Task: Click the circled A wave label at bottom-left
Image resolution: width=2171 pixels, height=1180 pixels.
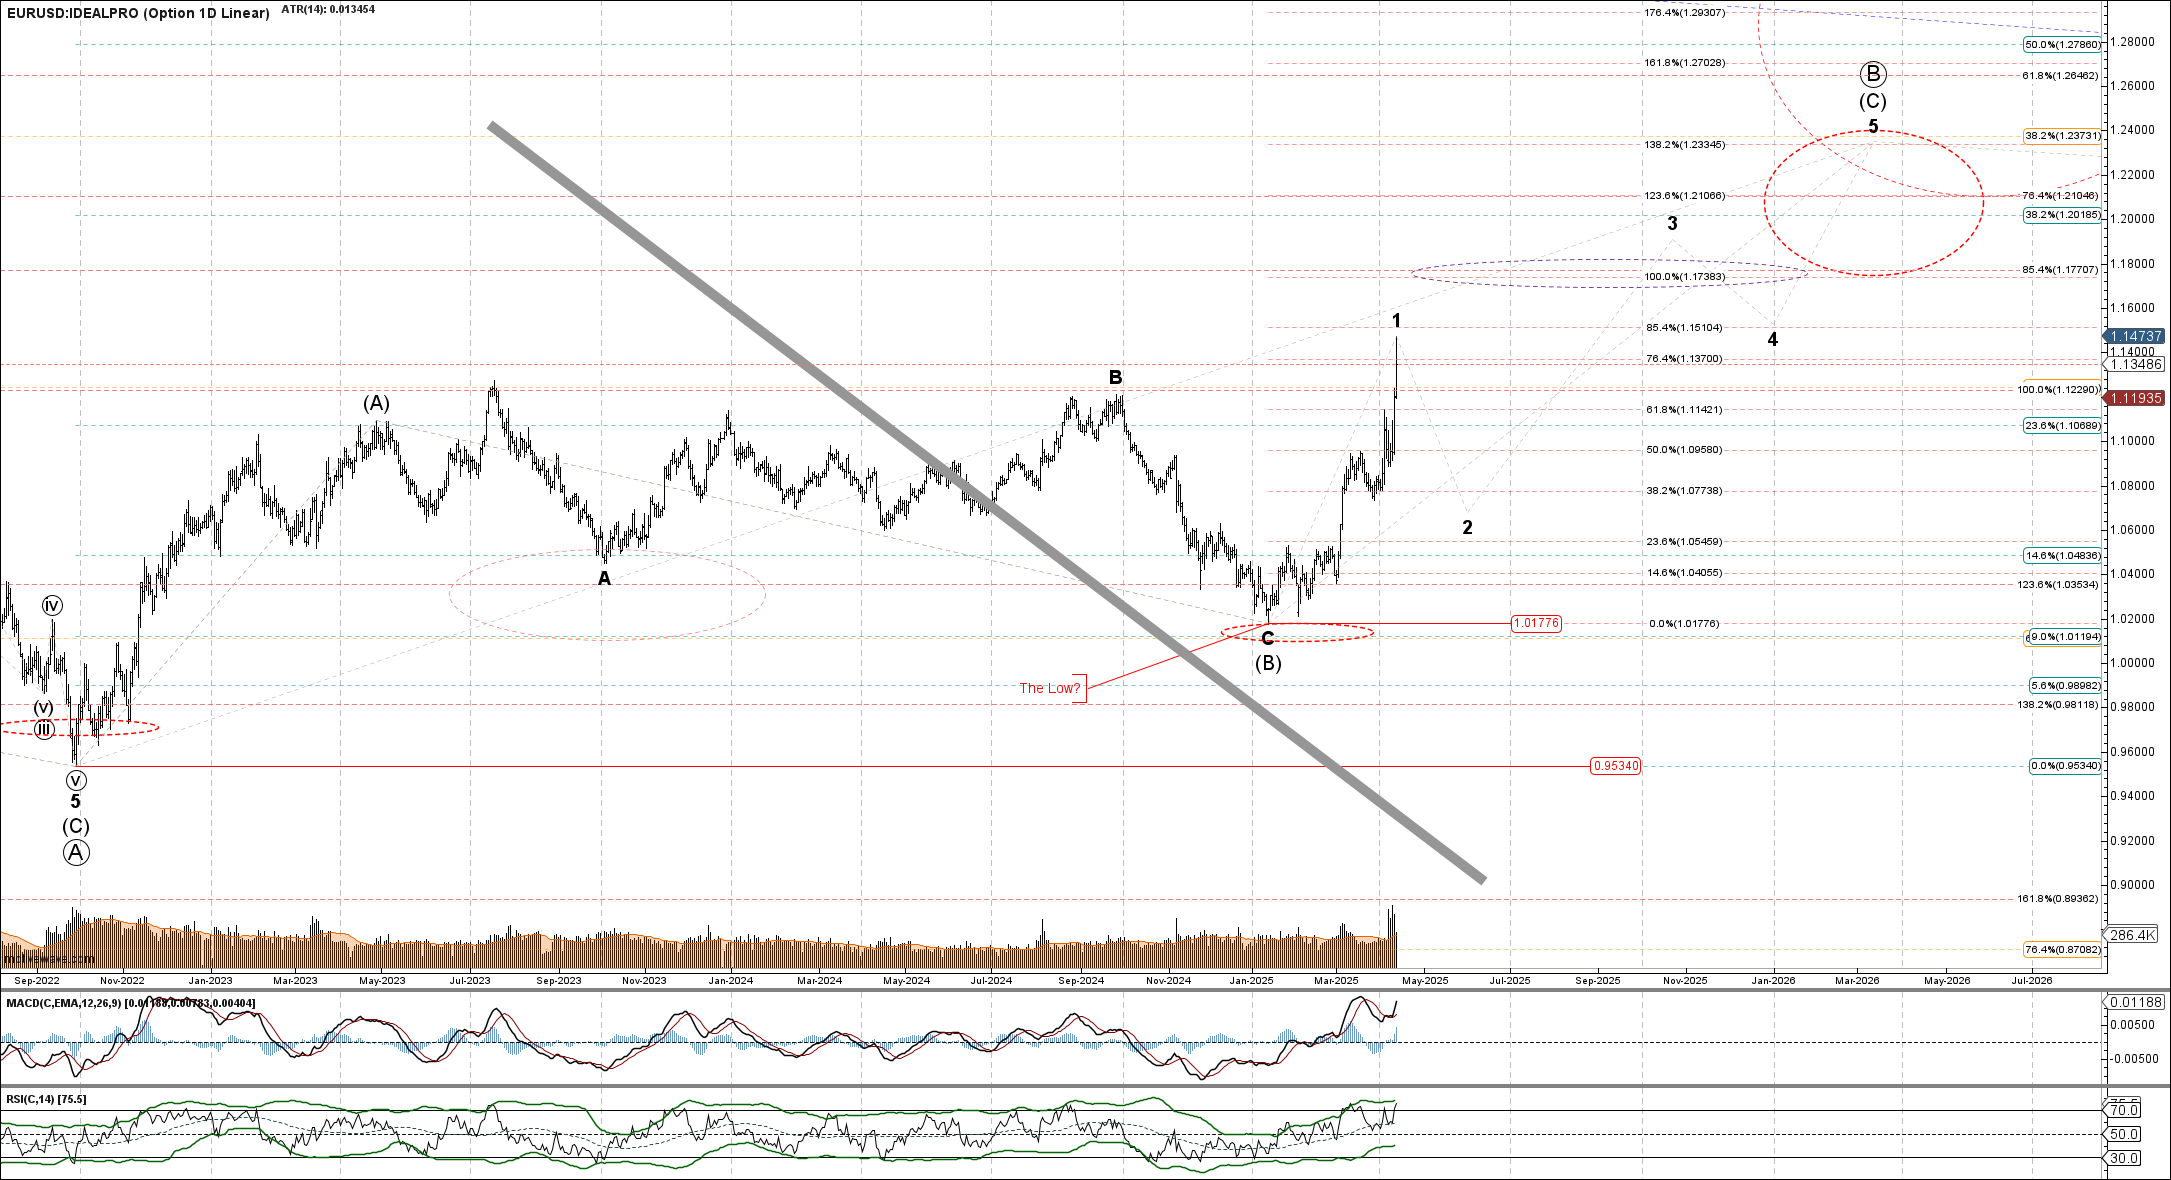Action: [76, 852]
